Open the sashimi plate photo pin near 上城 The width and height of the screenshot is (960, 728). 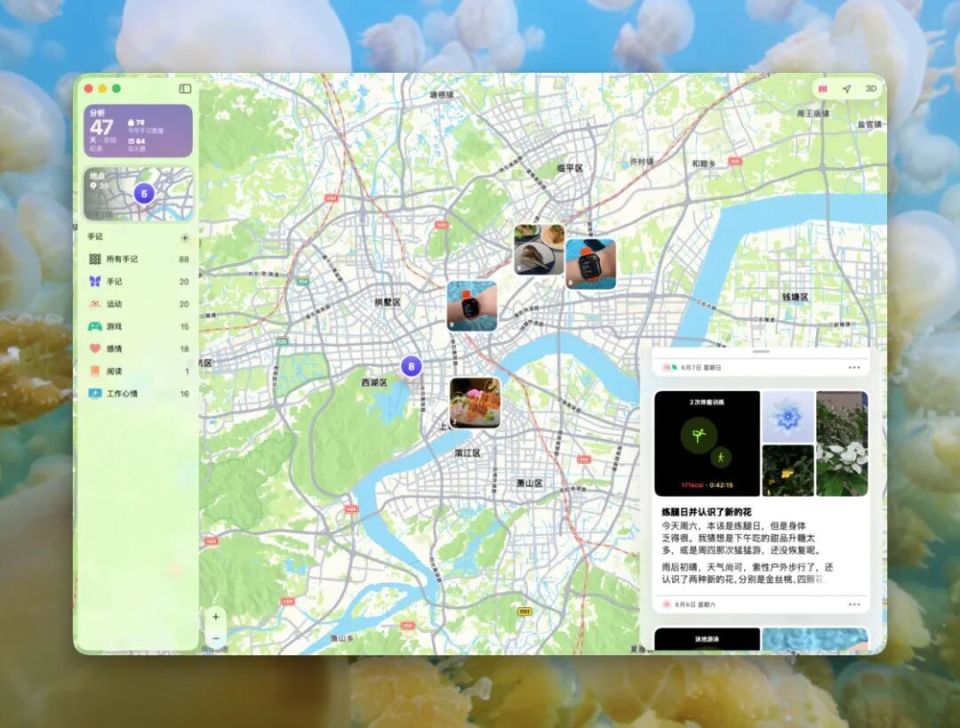(475, 402)
